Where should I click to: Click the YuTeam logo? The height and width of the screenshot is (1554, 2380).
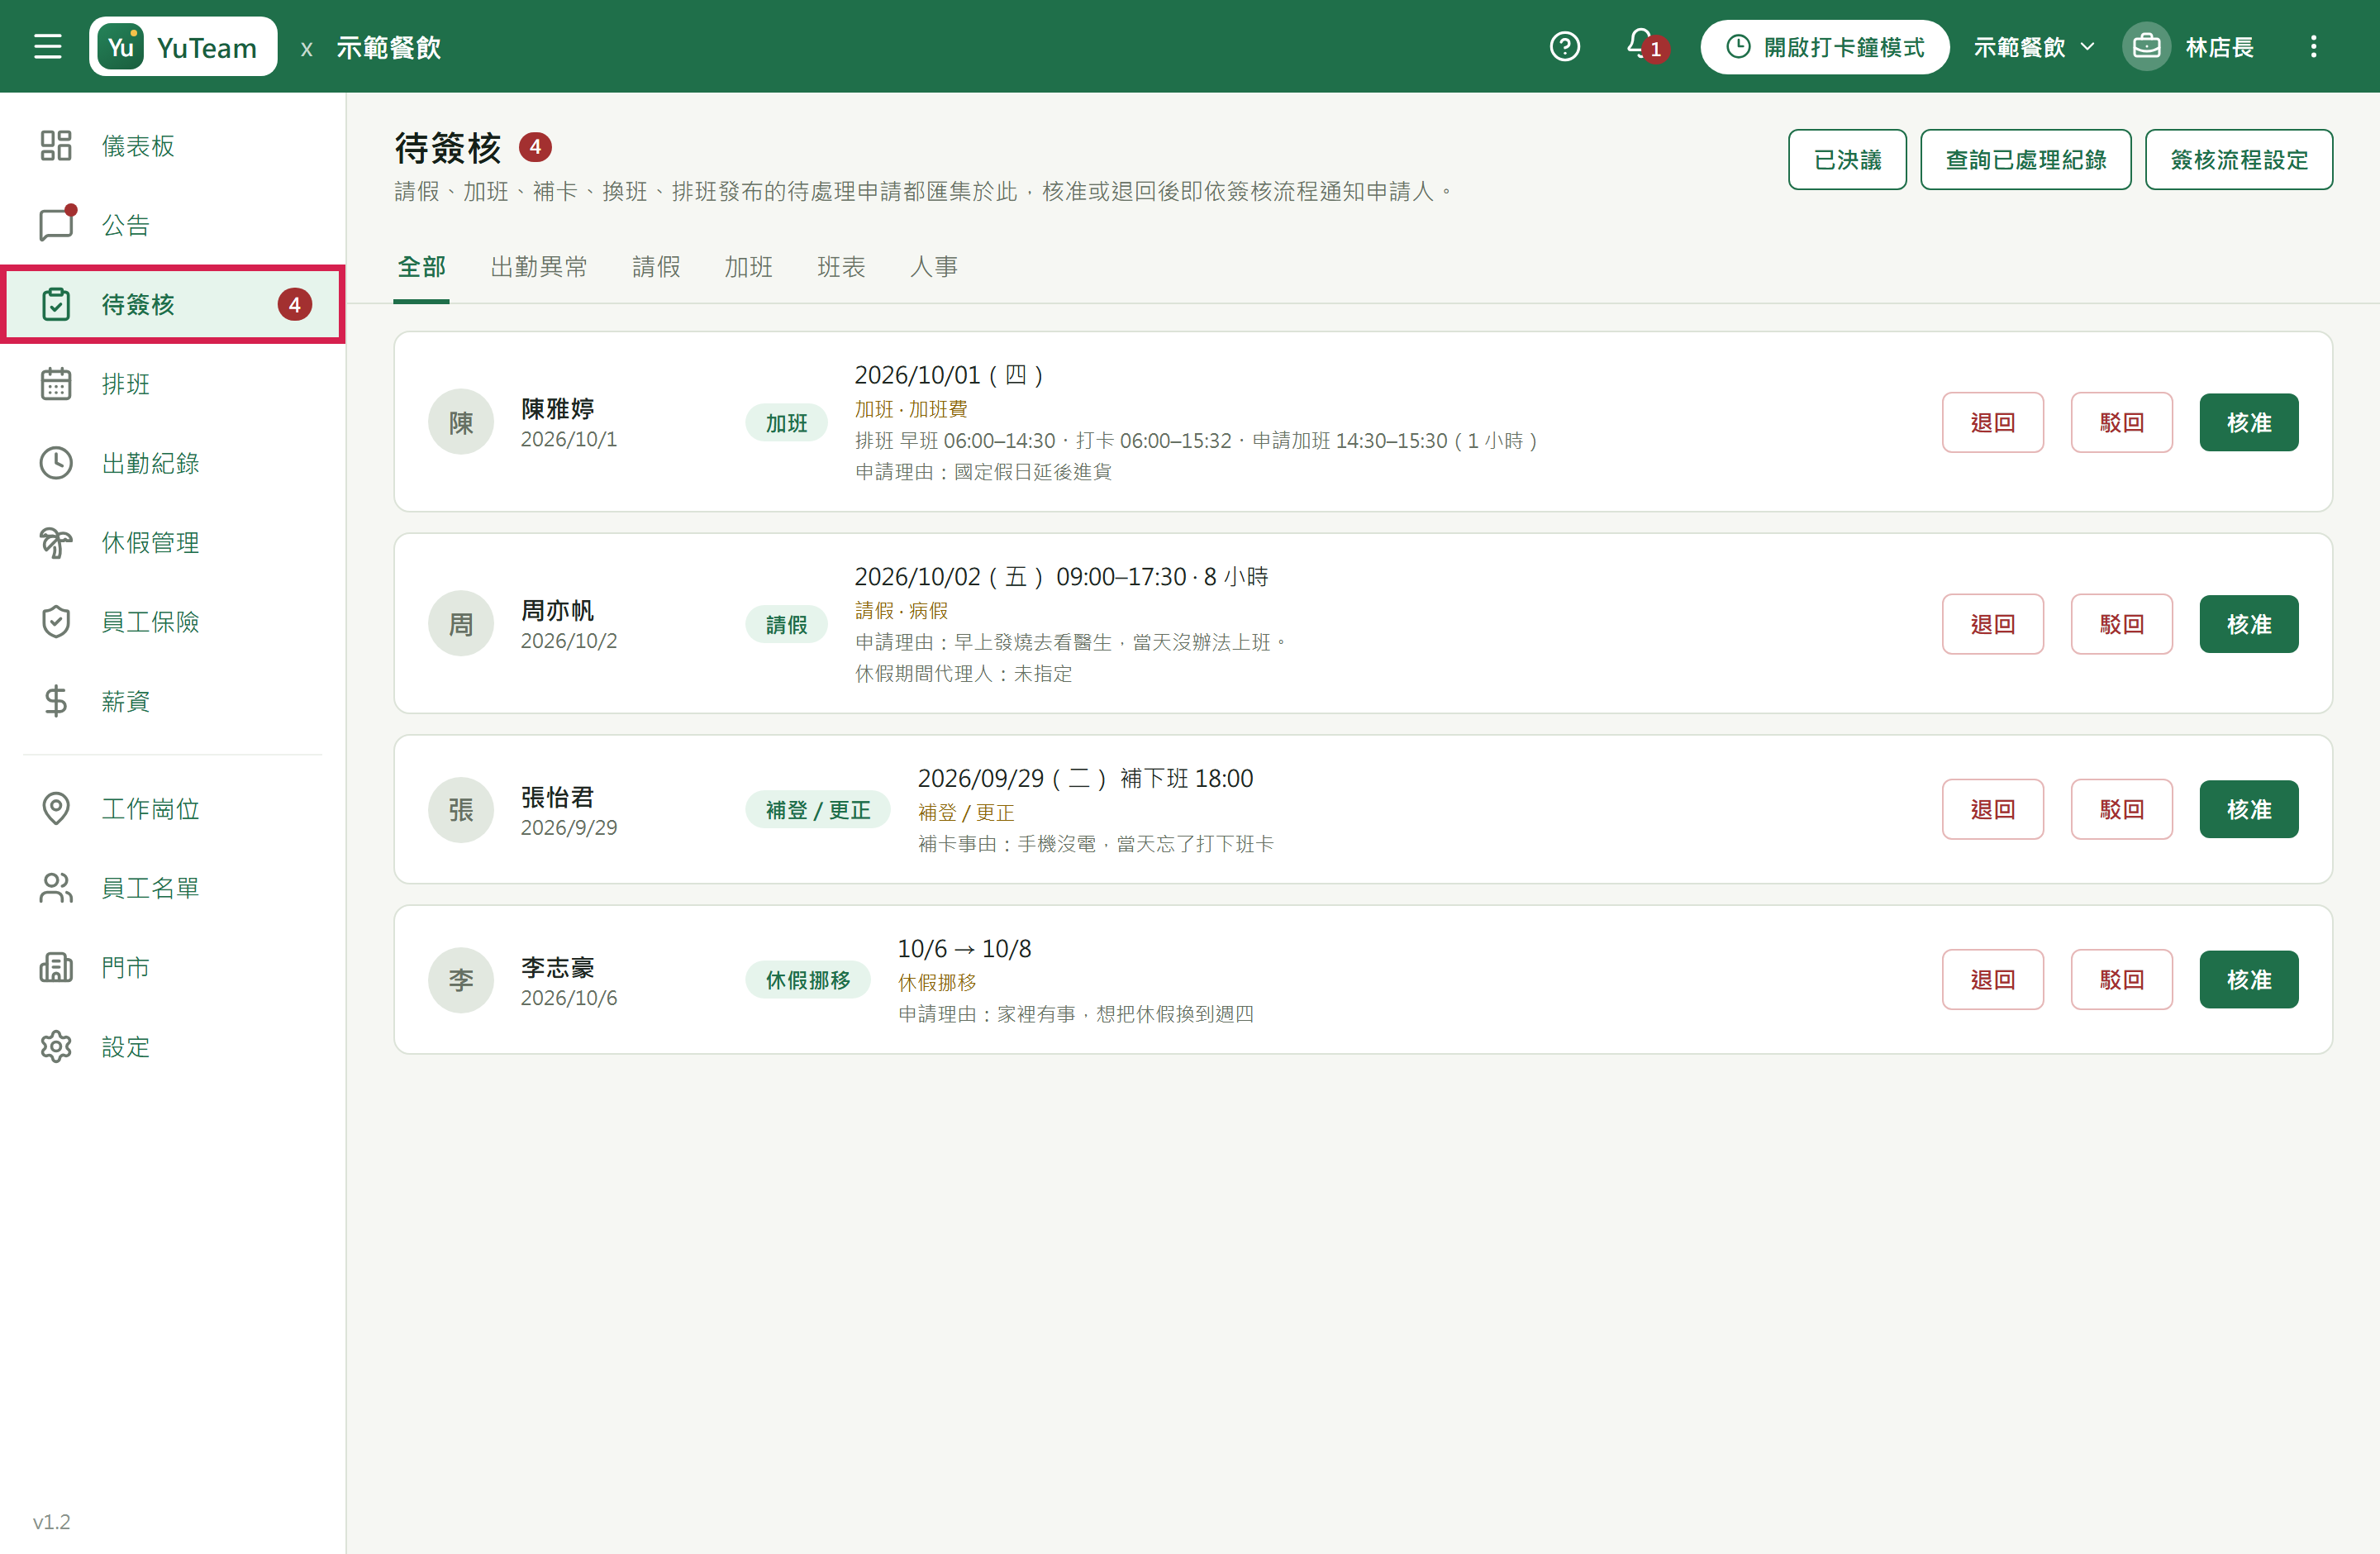[183, 46]
